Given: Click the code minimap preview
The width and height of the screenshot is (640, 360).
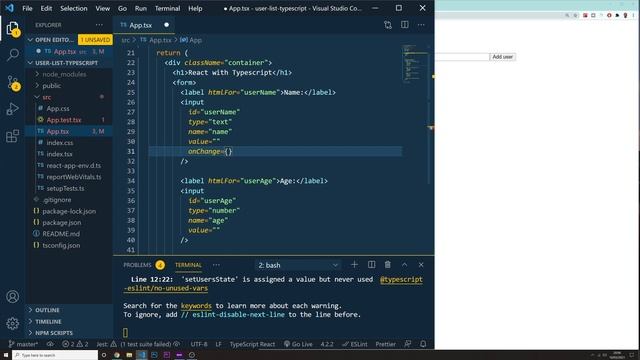Looking at the screenshot, I should coord(415,64).
